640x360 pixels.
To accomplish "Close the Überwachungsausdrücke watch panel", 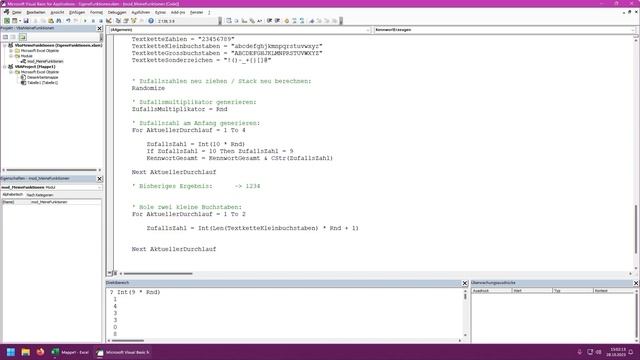I will (x=636, y=283).
